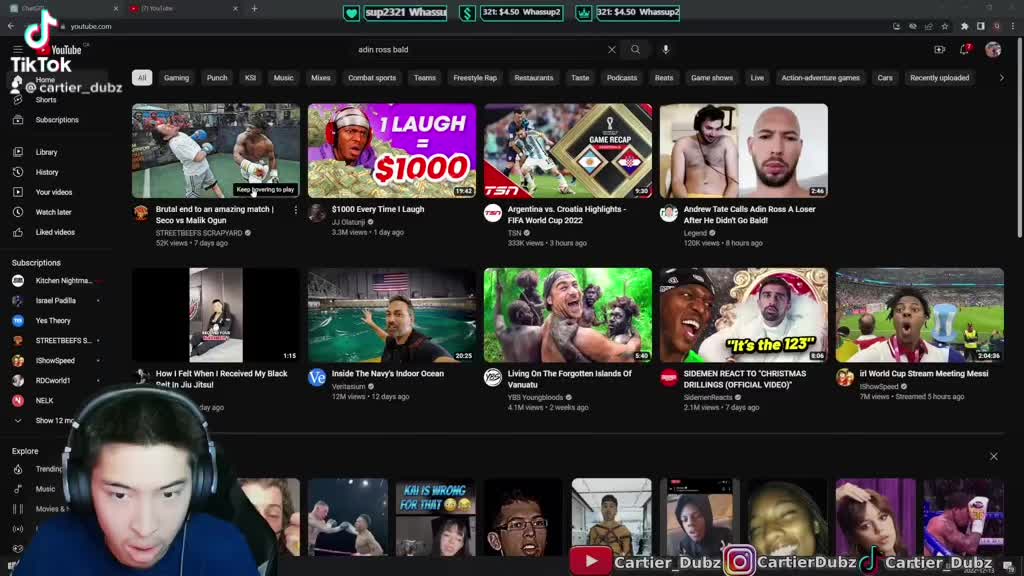The width and height of the screenshot is (1024, 576).
Task: Select the KSI filter chip
Action: coord(250,78)
